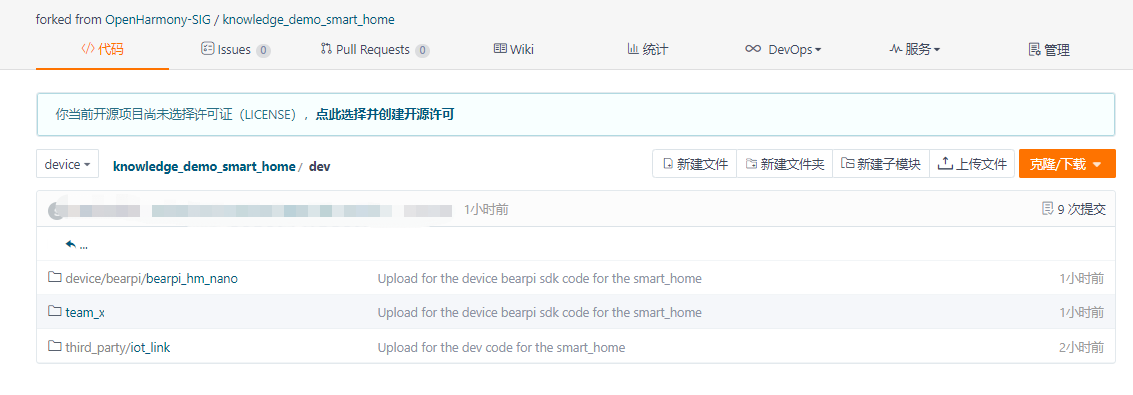Create a new folder with 新建文件夹
Viewport: 1133px width, 395px height.
click(x=785, y=164)
